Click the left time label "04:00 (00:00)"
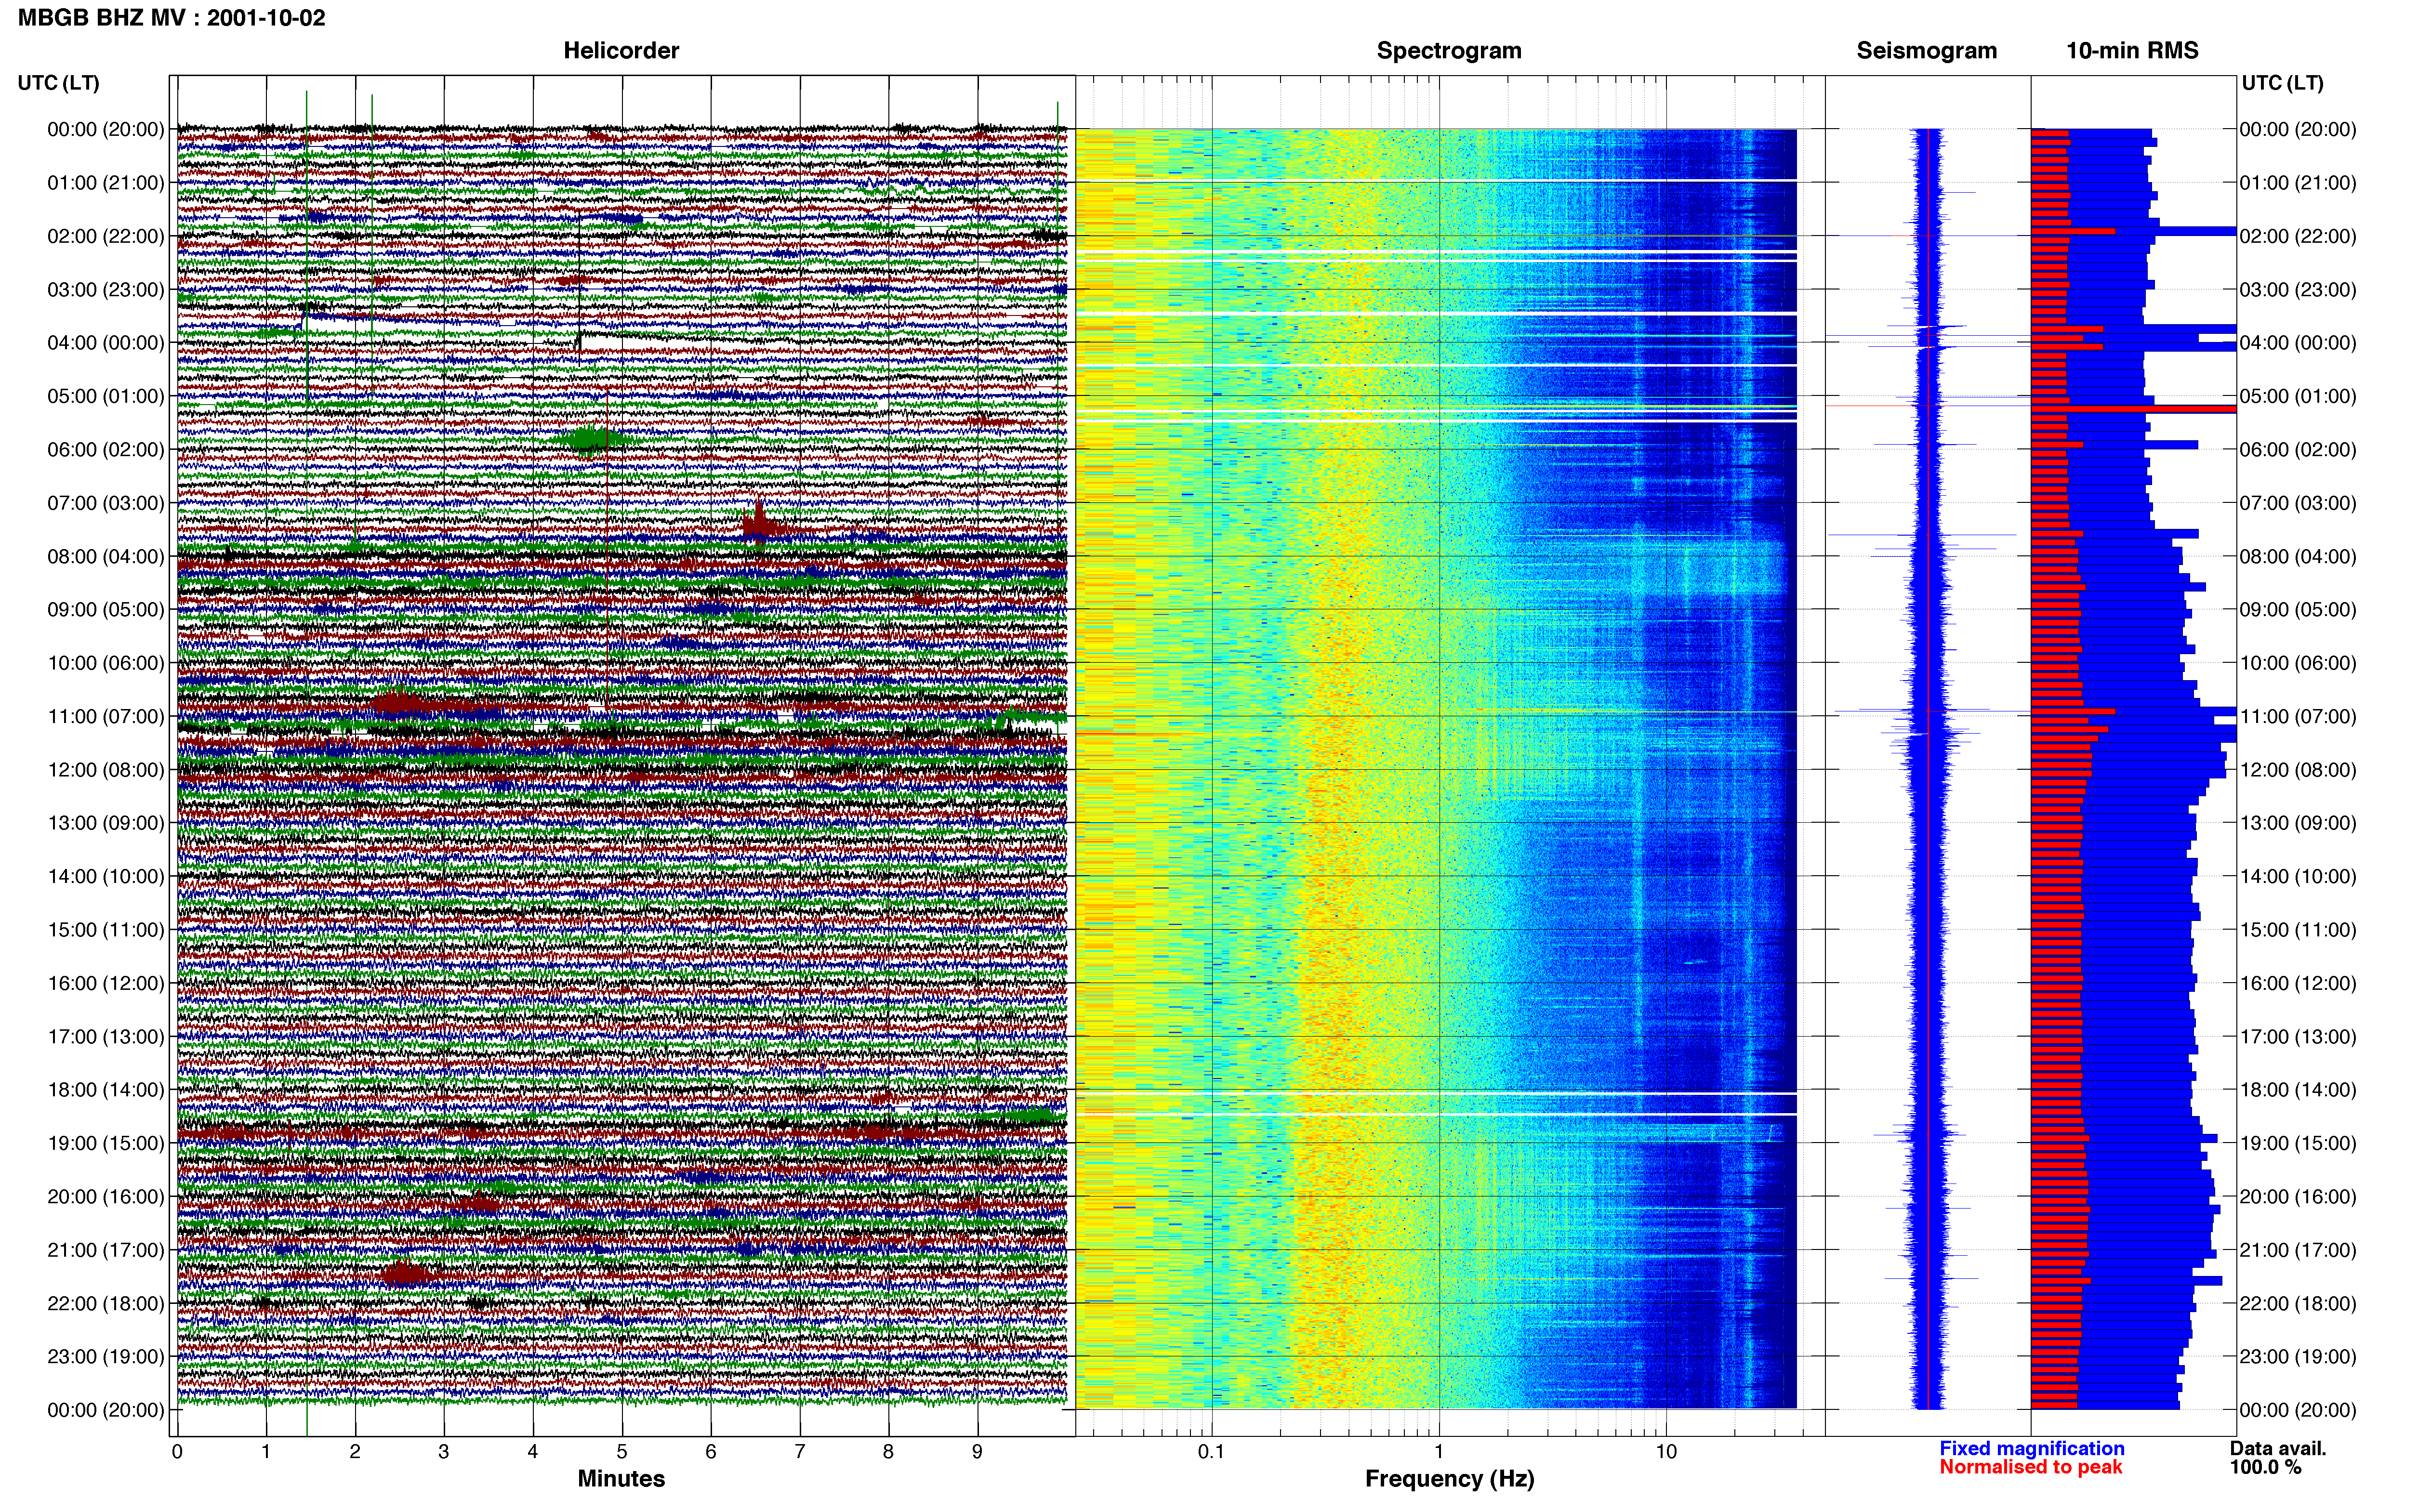 click(x=106, y=342)
